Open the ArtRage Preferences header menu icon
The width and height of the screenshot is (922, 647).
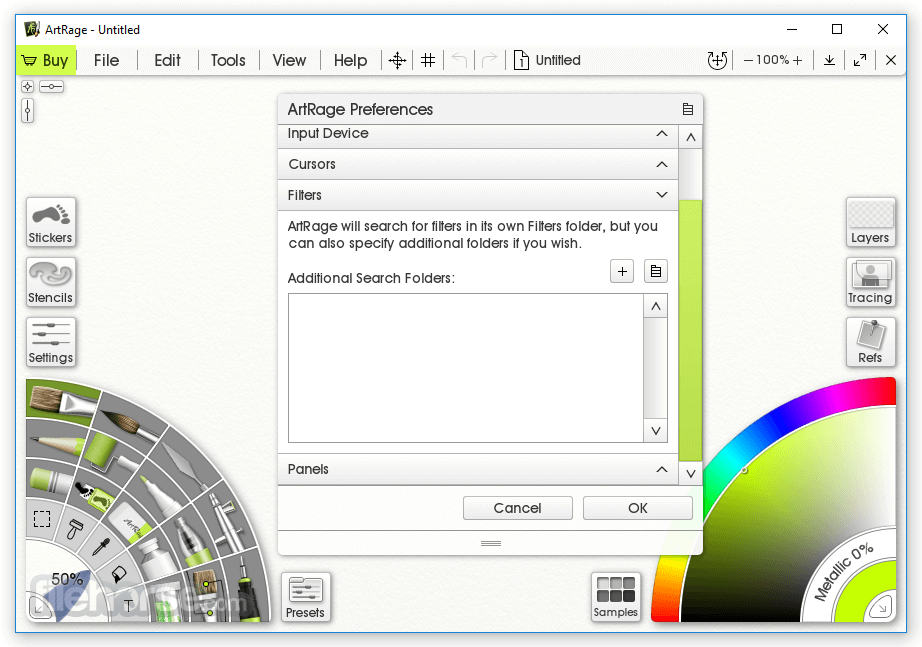(687, 109)
